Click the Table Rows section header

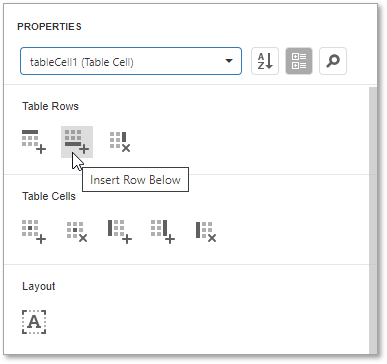tap(50, 106)
